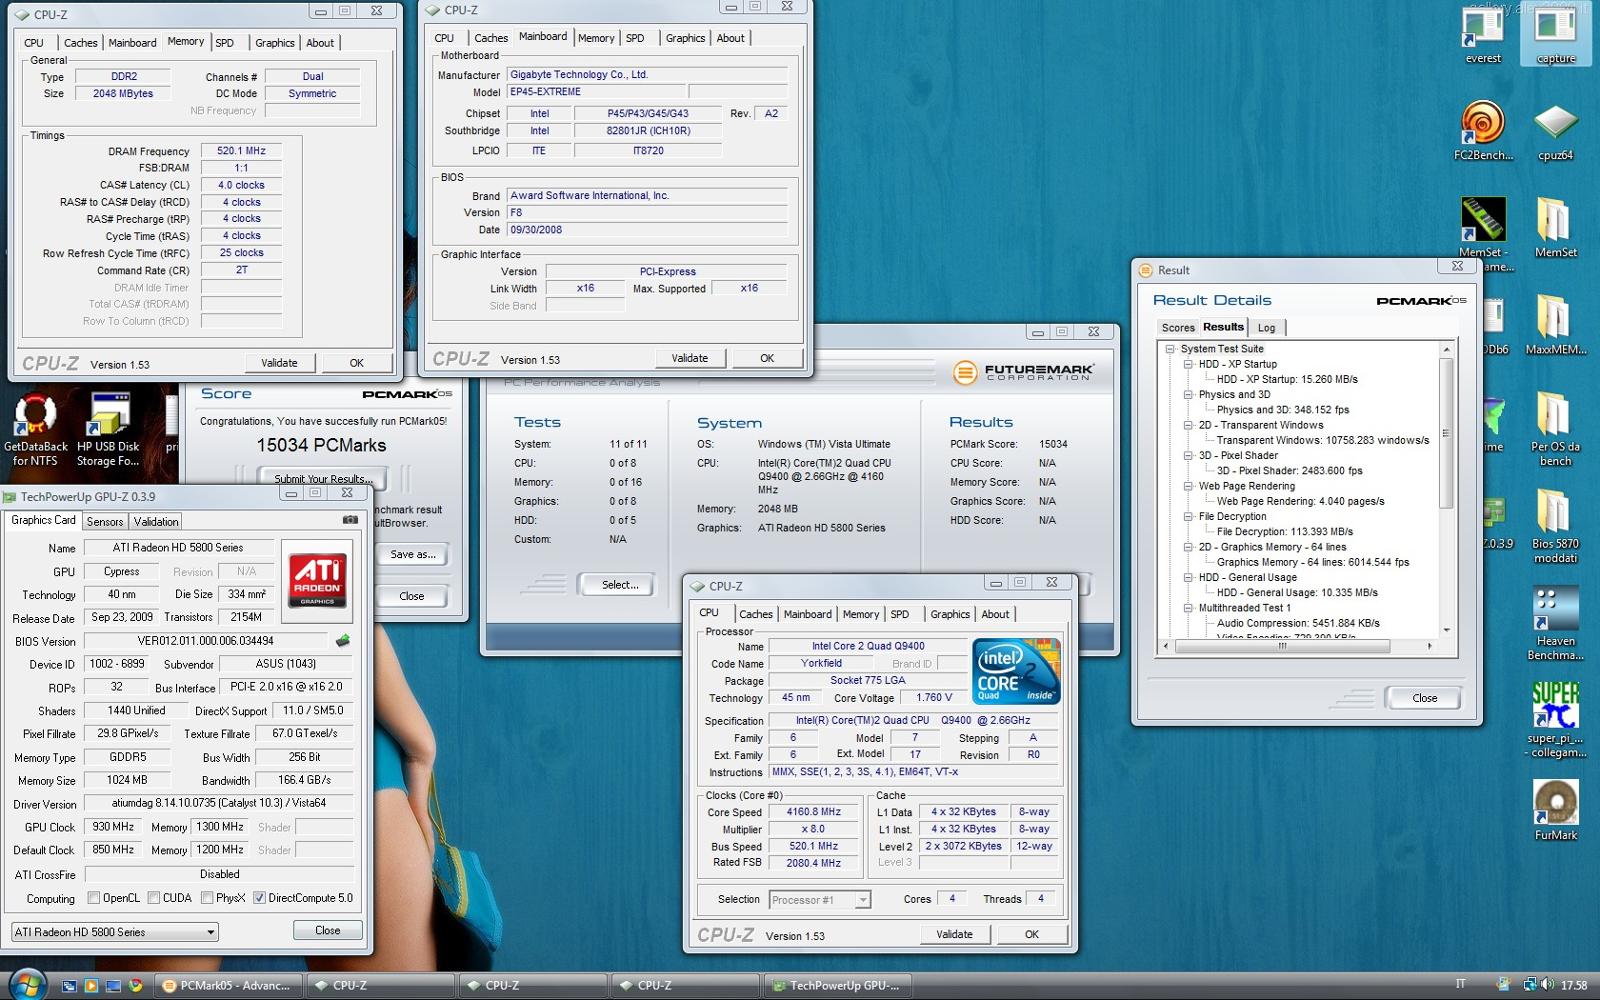Toggle the PhysX checkbox
Viewport: 1600px width, 1000px height.
click(x=206, y=898)
